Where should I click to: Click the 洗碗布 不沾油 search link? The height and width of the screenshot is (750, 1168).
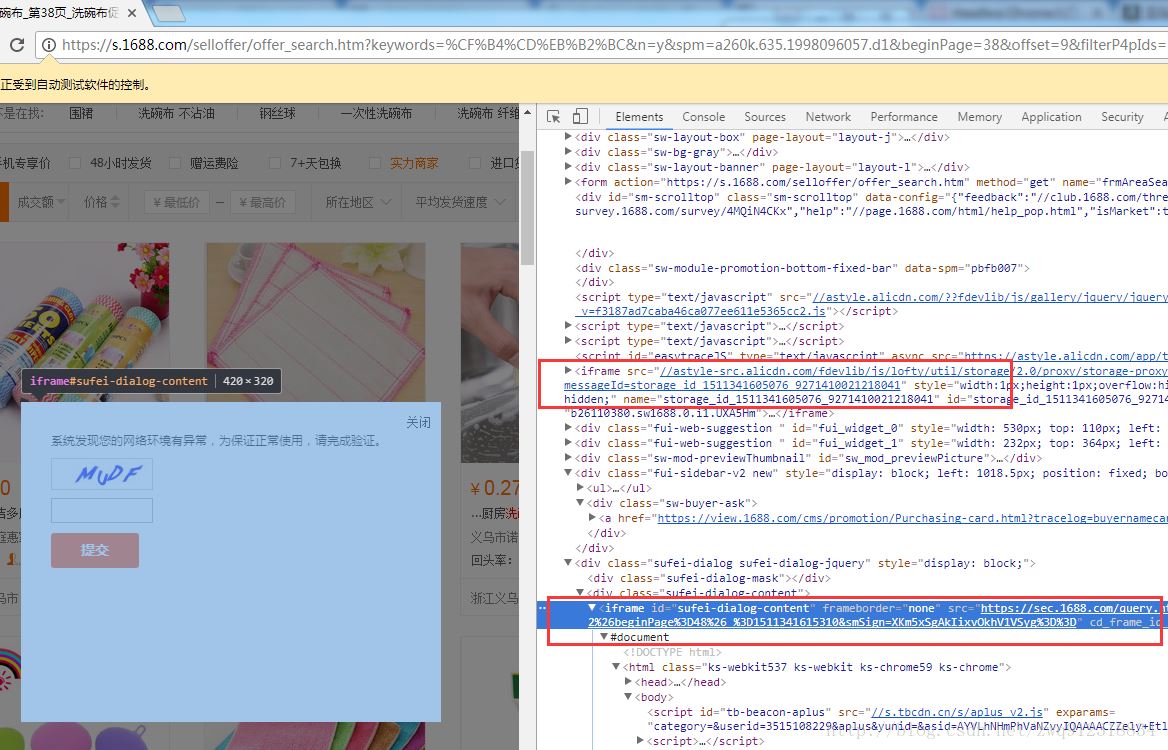177,113
